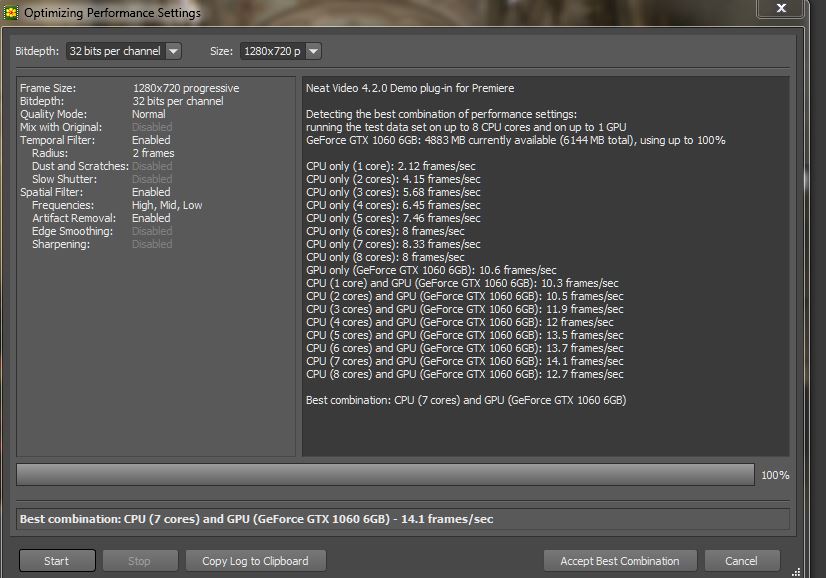
Task: Click the 'Best combination: CPU (7 cores) and GPU' log line
Action: [x=466, y=400]
